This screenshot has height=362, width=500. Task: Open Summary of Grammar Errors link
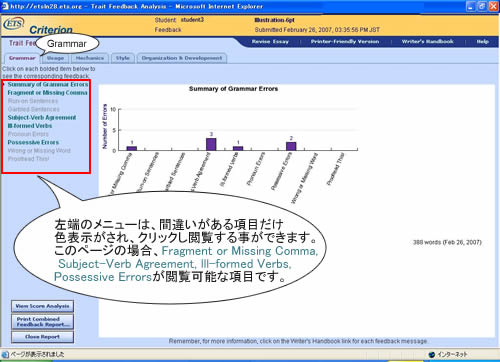pyautogui.click(x=48, y=85)
